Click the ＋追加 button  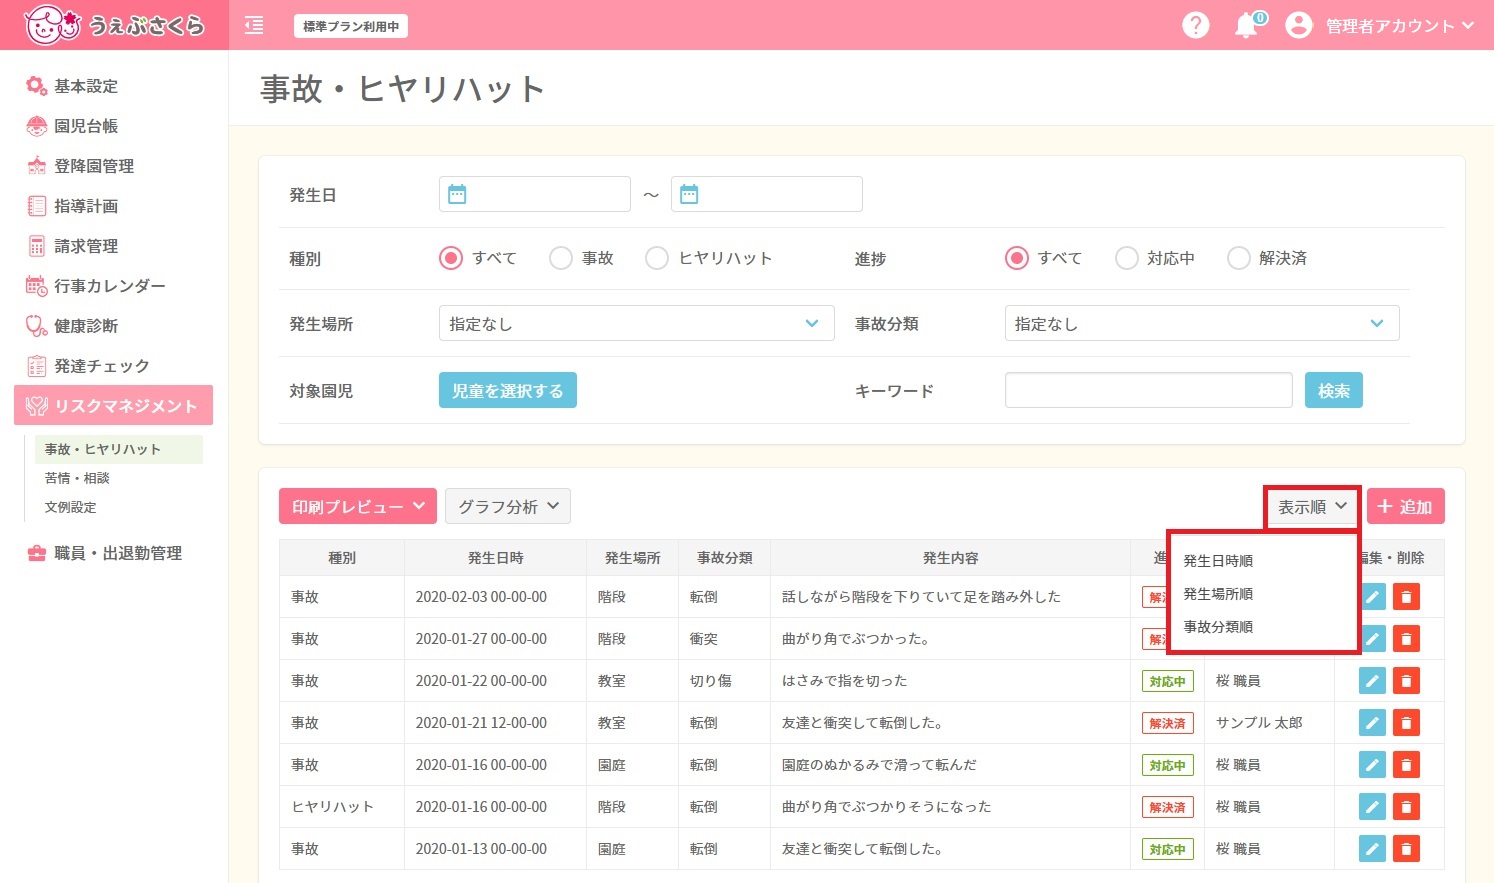[1405, 506]
